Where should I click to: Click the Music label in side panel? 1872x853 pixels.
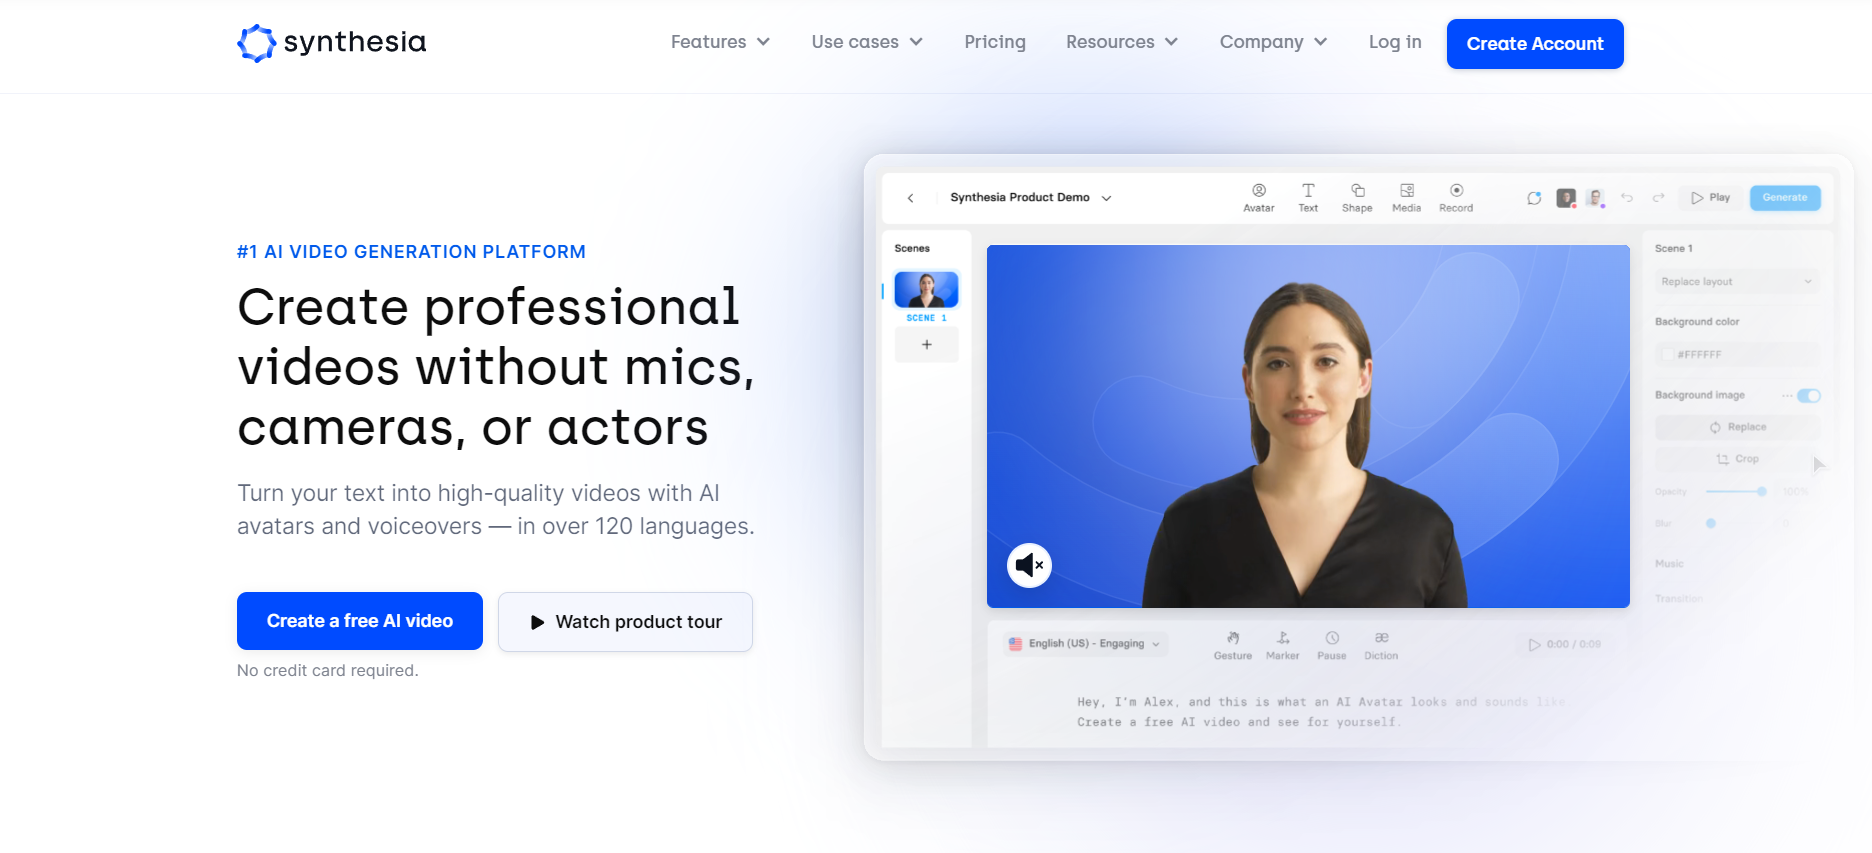point(1669,564)
